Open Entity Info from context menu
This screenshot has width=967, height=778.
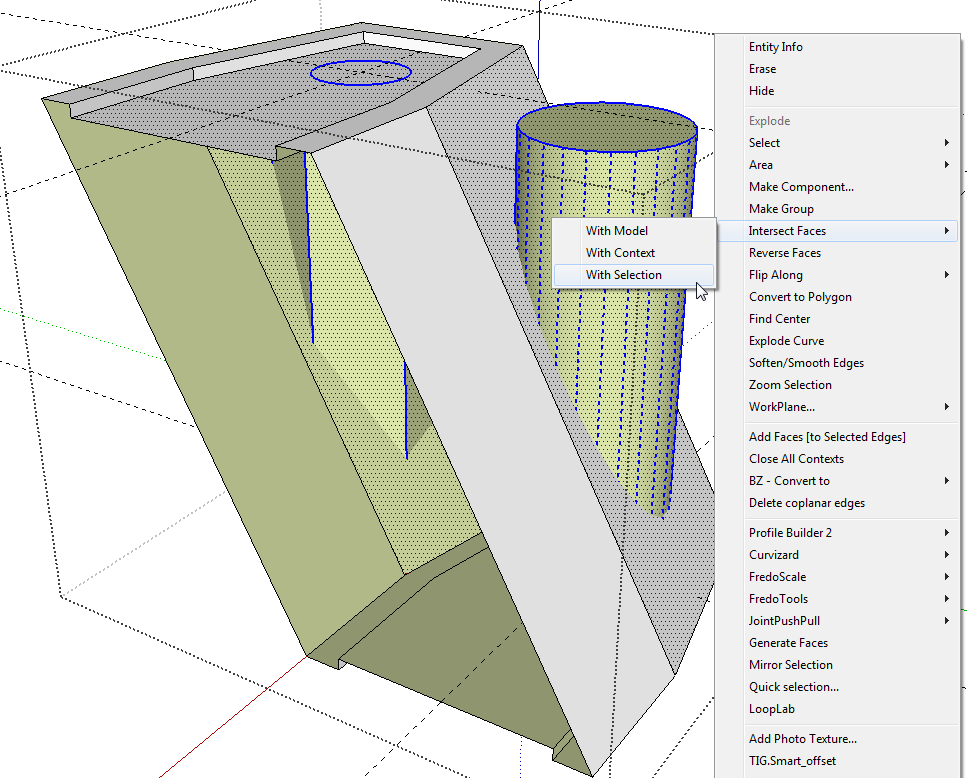[775, 47]
